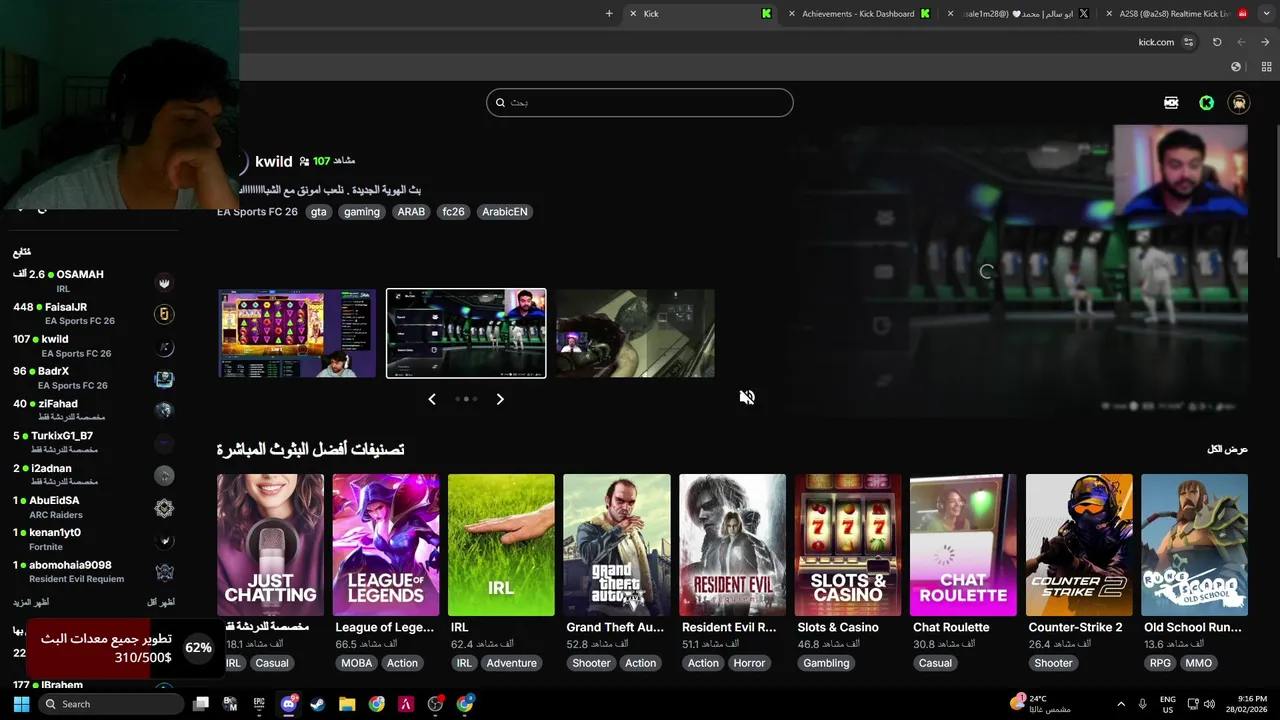Click the Kick search input field
1280x720 pixels.
[x=640, y=103]
